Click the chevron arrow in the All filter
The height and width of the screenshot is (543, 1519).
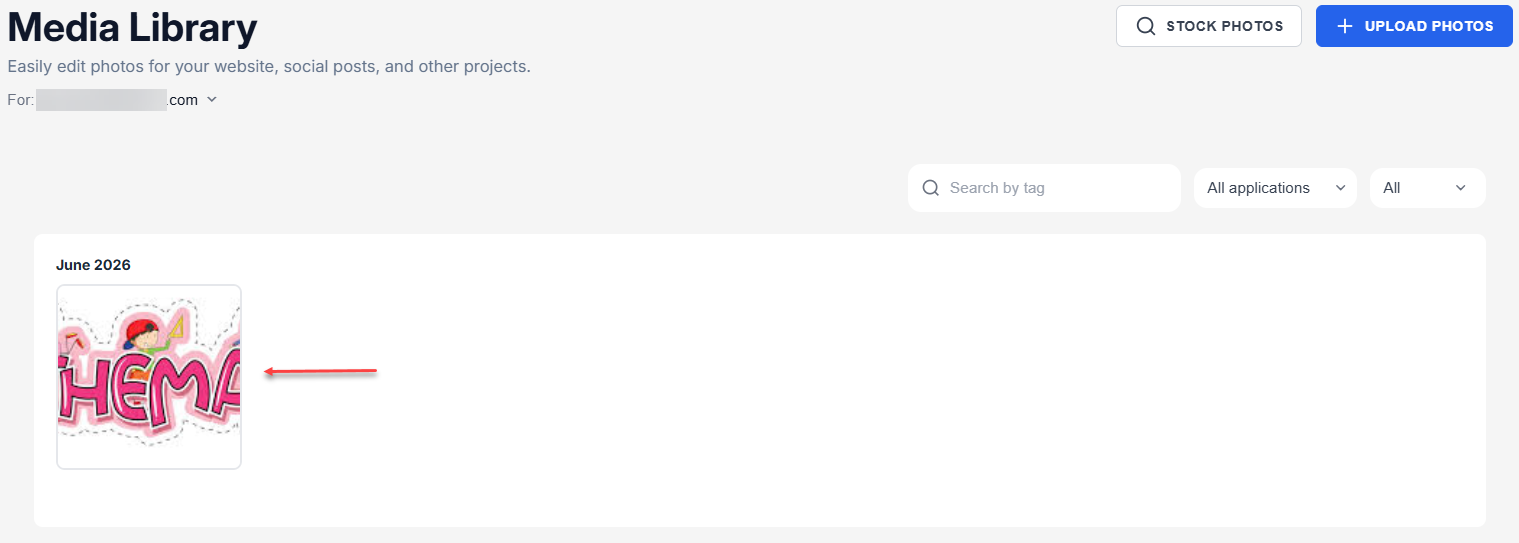[x=1460, y=188]
